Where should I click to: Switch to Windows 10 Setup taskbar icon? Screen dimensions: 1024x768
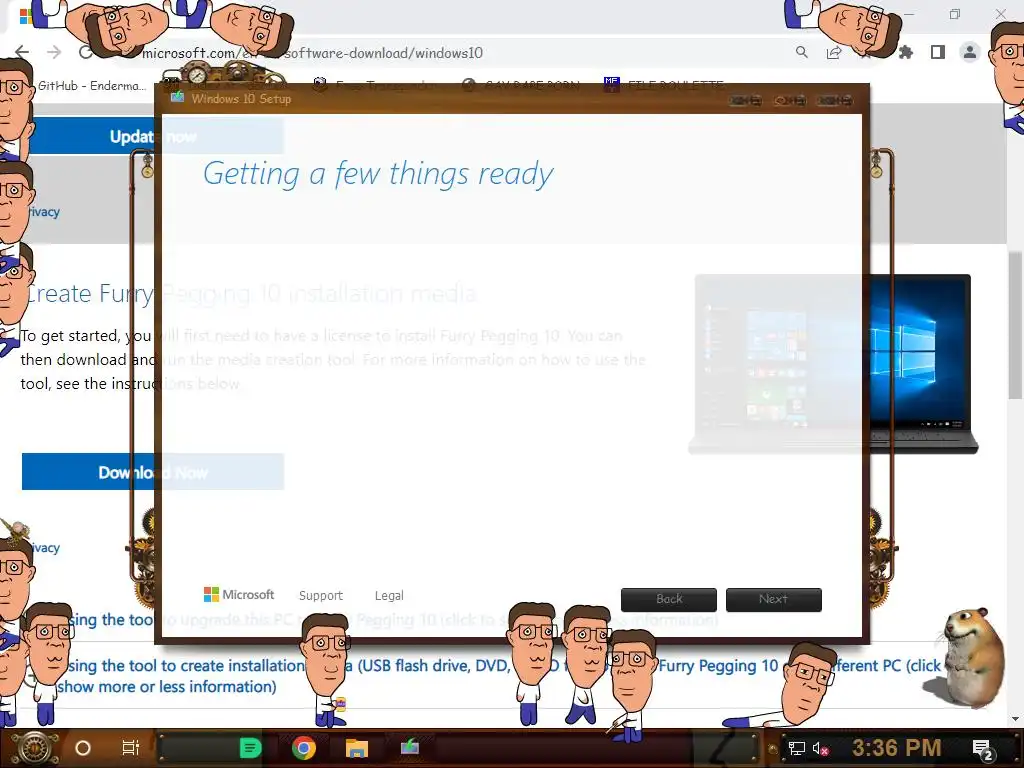coord(409,747)
